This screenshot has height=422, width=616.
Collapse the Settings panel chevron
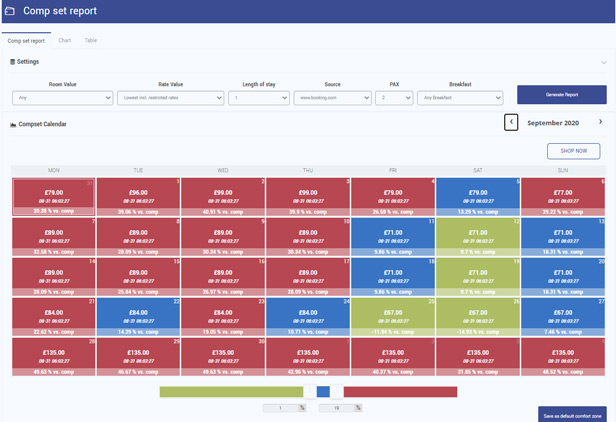click(603, 62)
